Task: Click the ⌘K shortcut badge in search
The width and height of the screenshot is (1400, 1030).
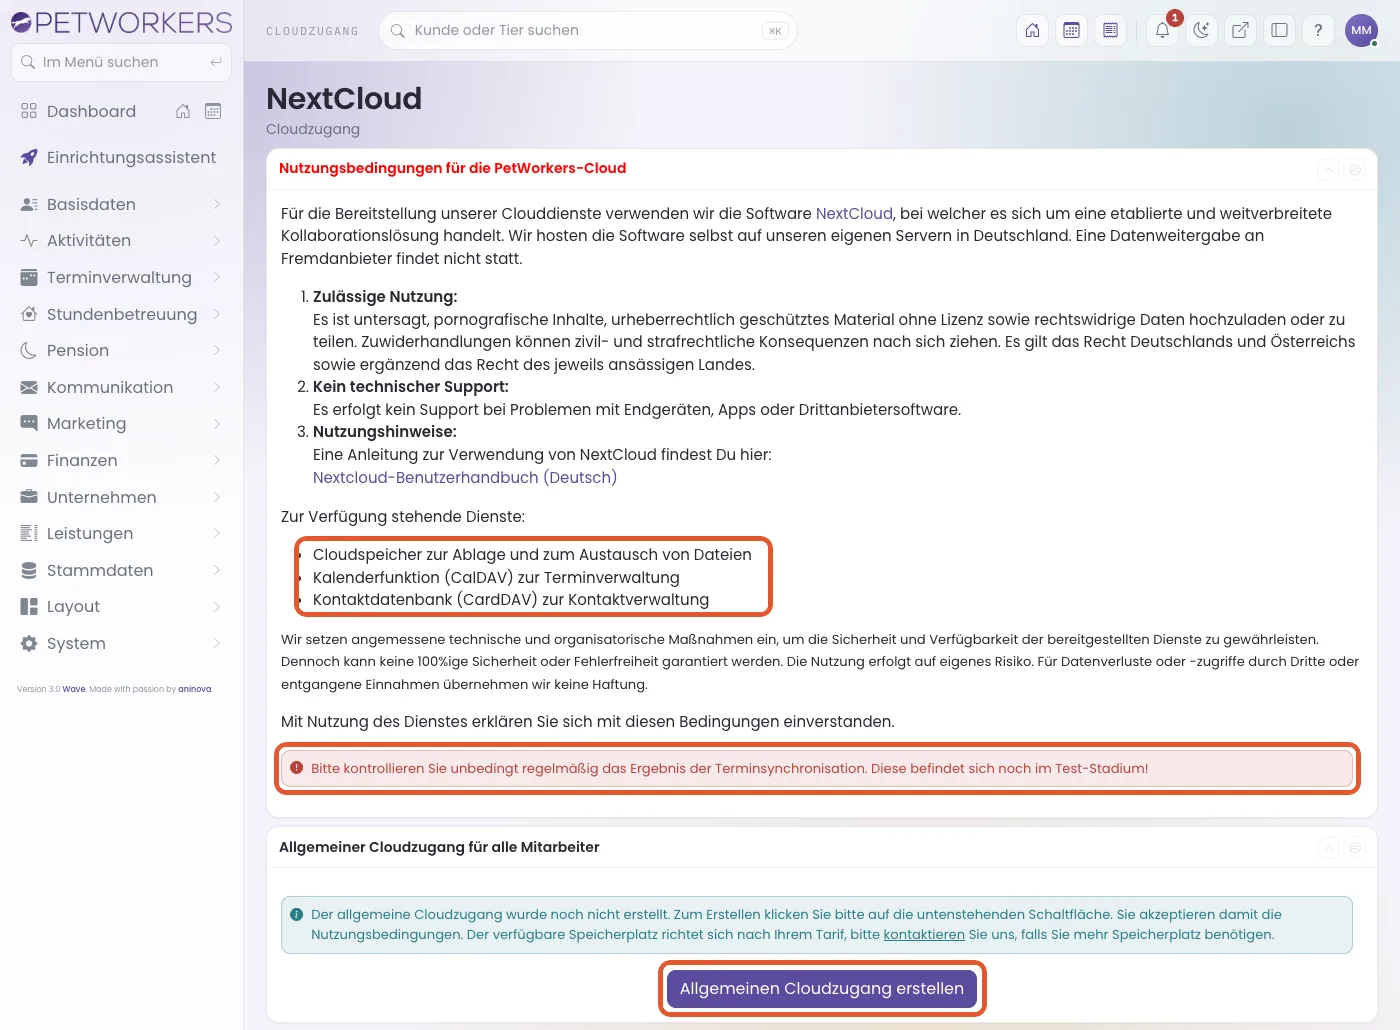Action: pos(774,31)
